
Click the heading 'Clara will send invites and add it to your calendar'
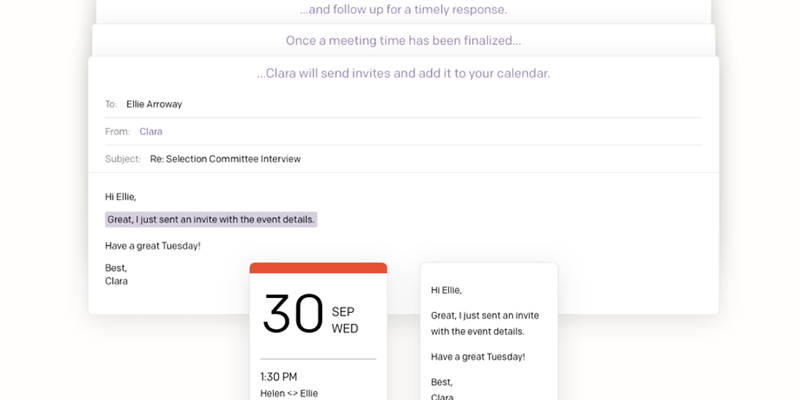tap(403, 73)
